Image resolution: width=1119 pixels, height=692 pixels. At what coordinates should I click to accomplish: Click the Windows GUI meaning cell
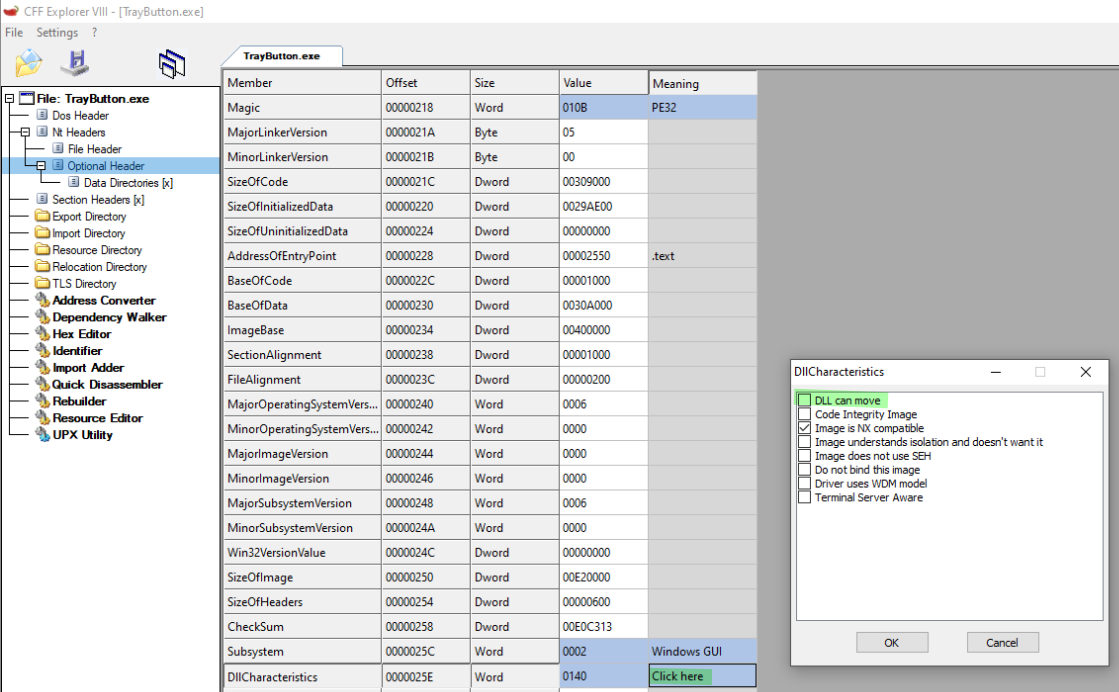702,651
